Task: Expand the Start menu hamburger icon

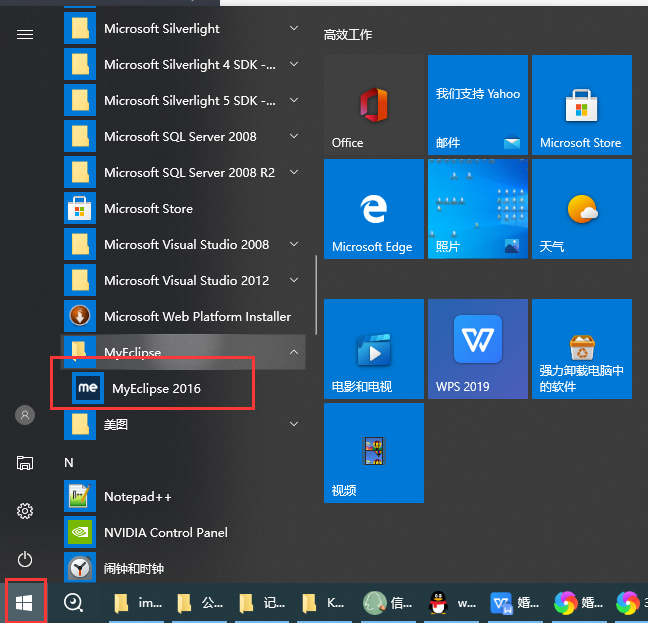Action: point(25,35)
